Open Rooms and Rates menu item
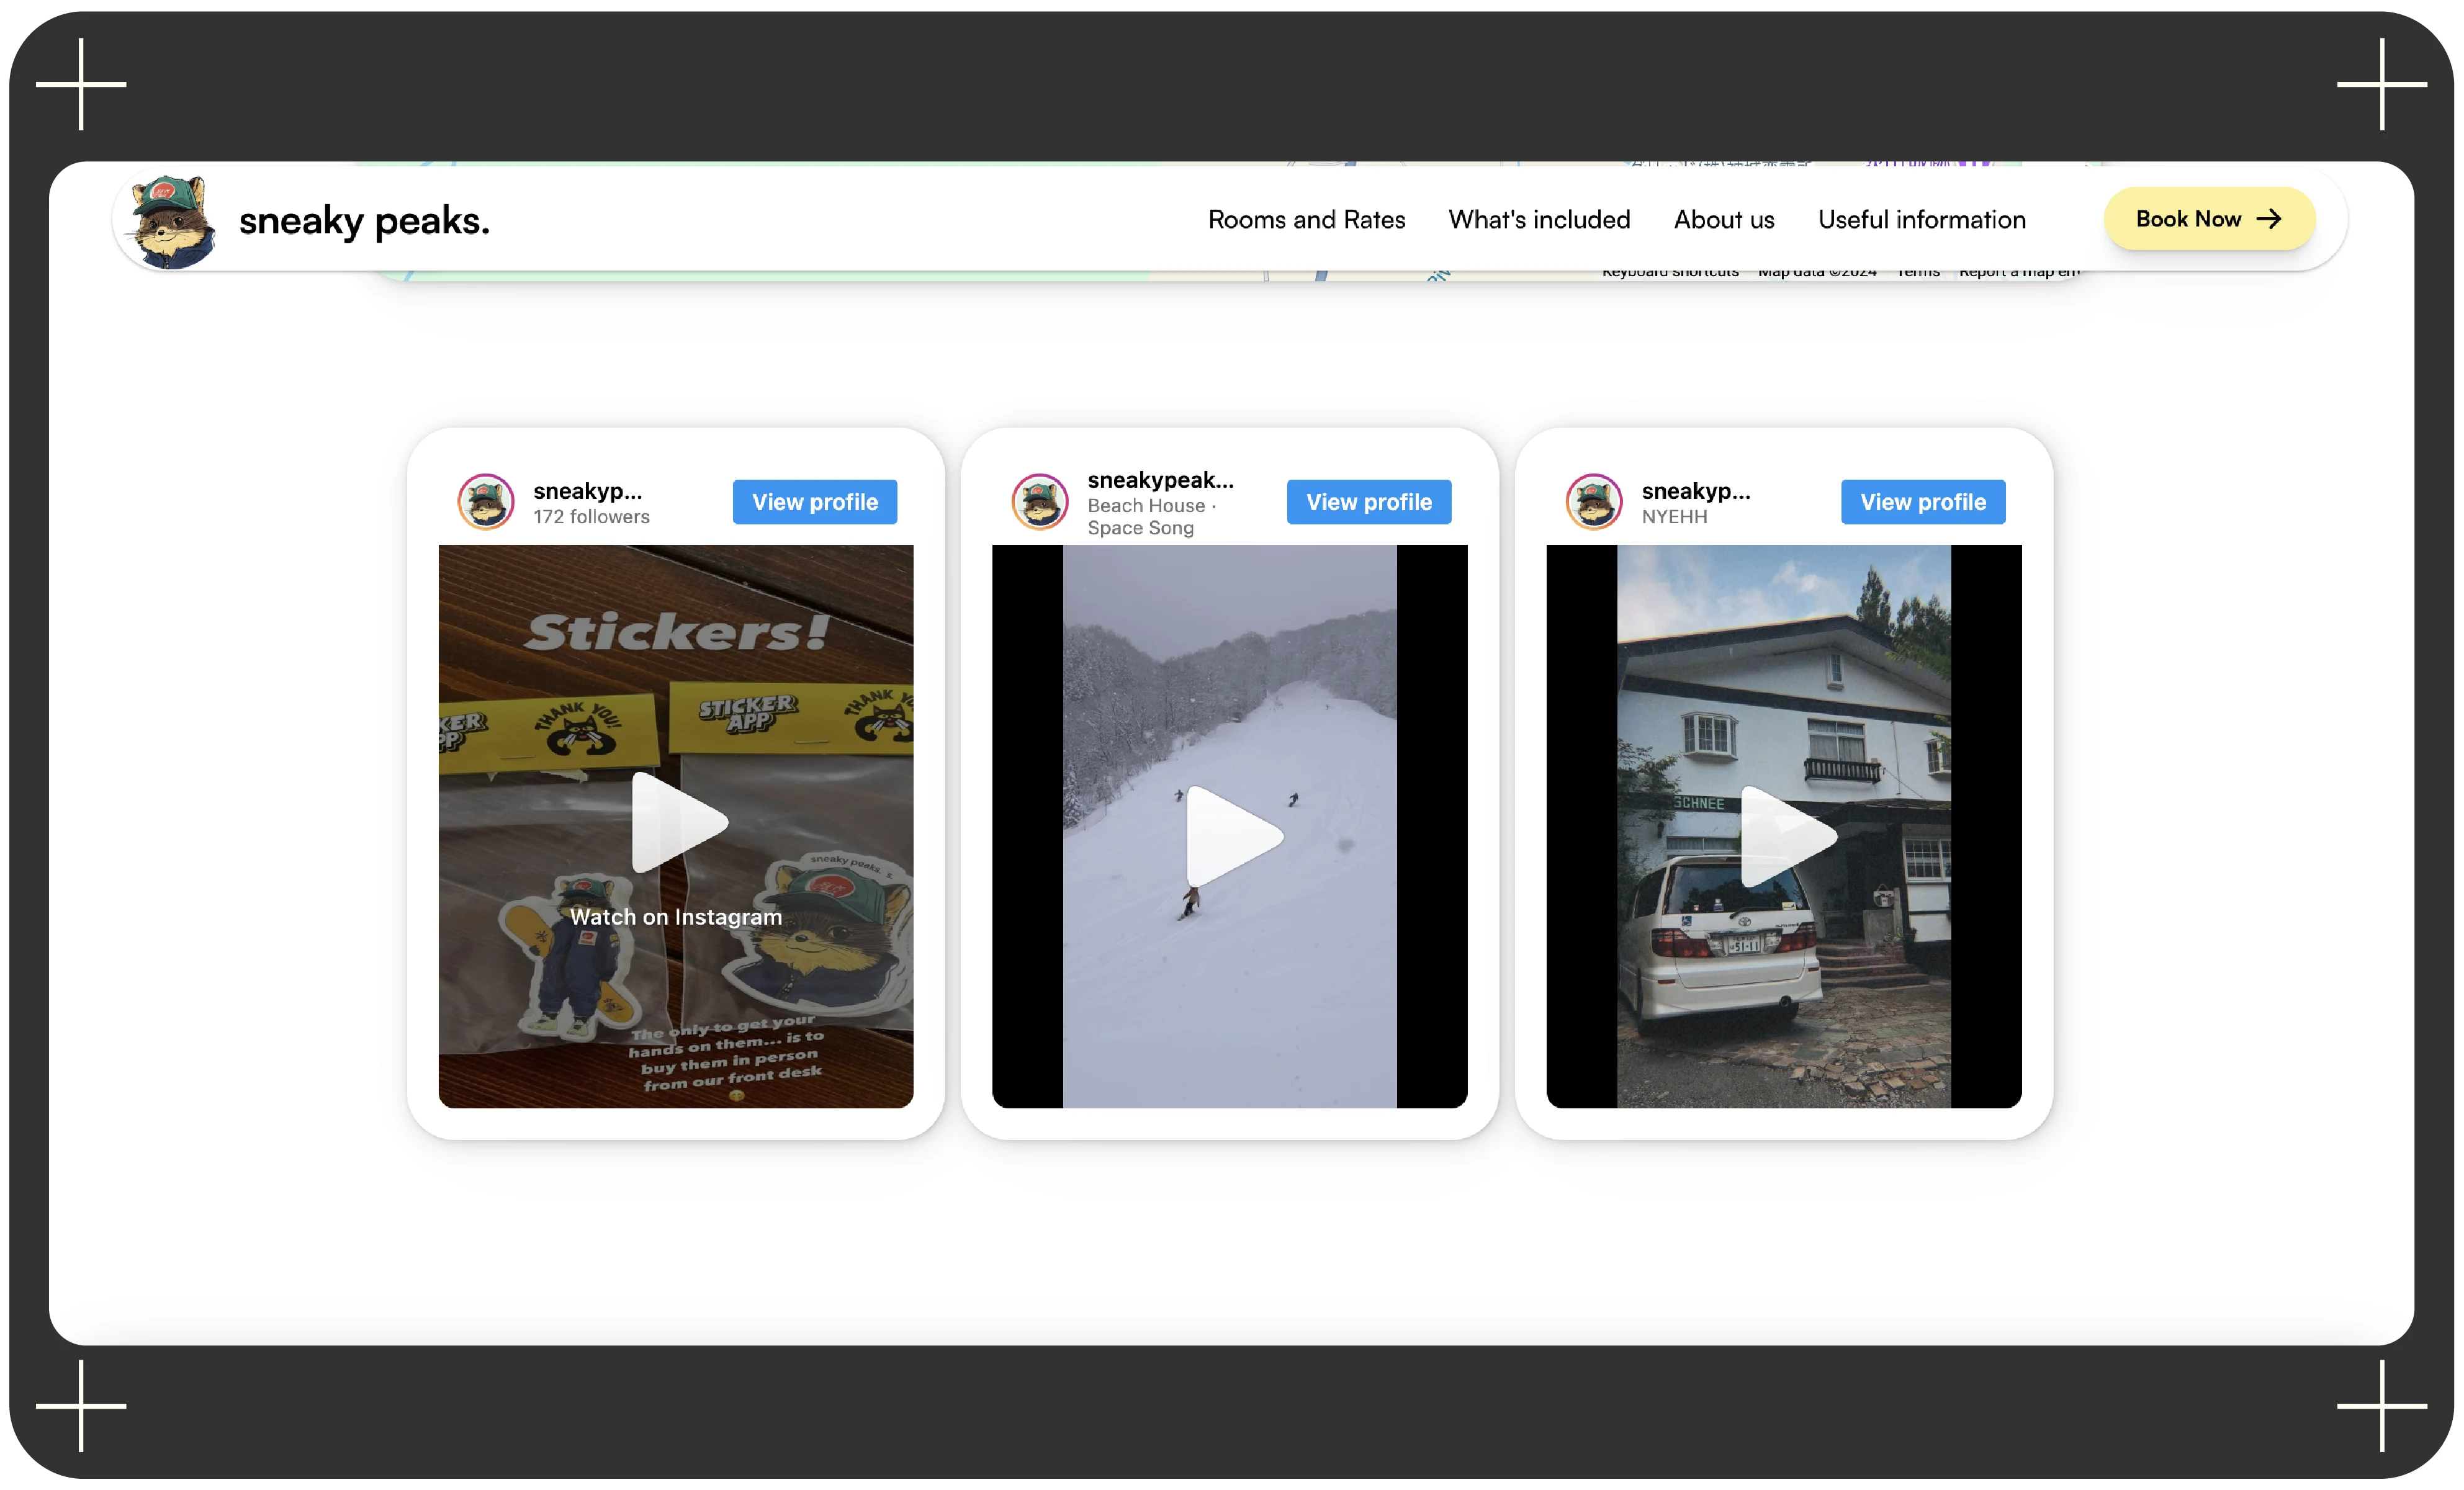 point(1306,220)
